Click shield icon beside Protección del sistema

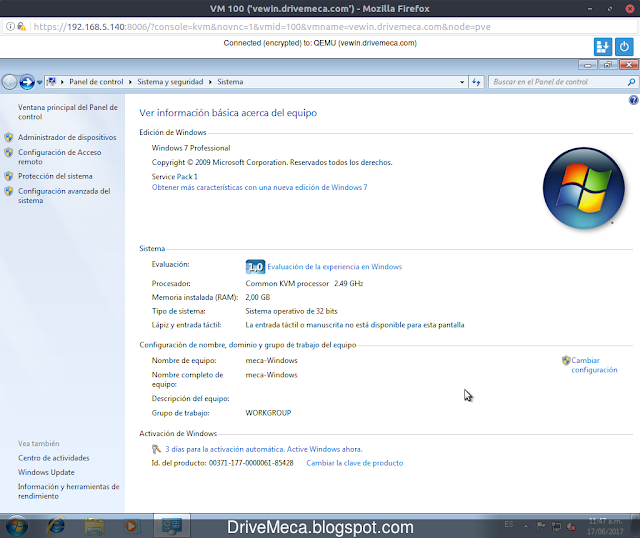click(x=9, y=176)
